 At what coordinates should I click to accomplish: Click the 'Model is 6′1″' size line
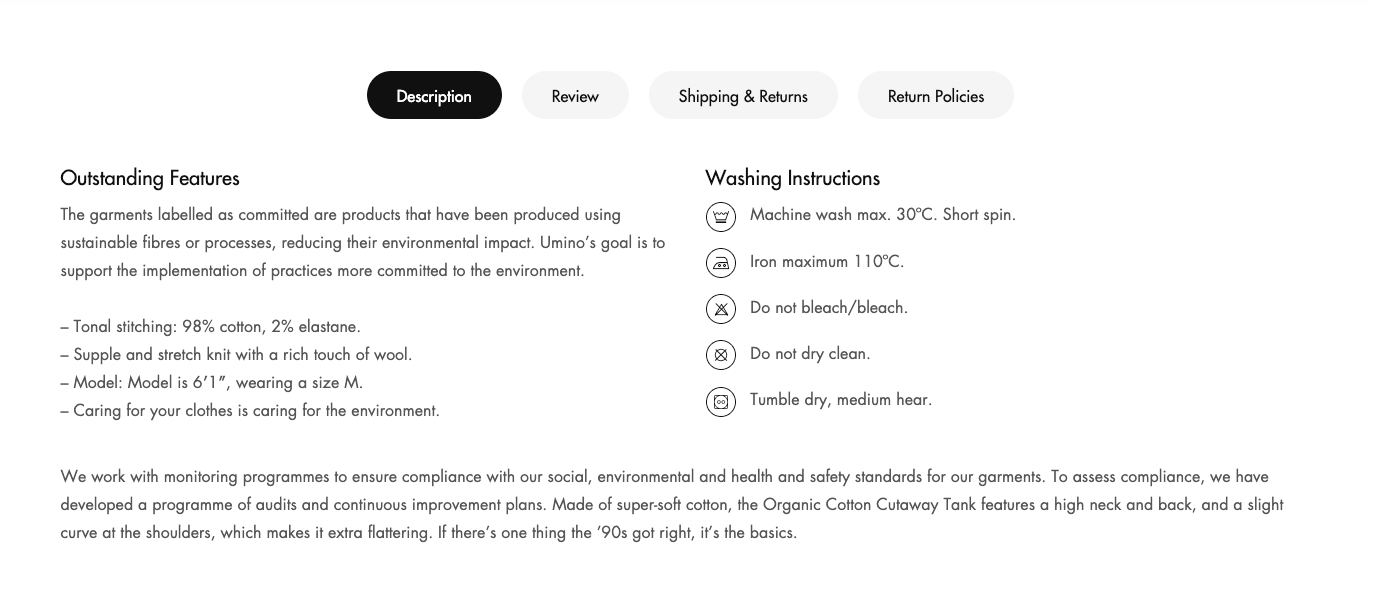tap(211, 383)
